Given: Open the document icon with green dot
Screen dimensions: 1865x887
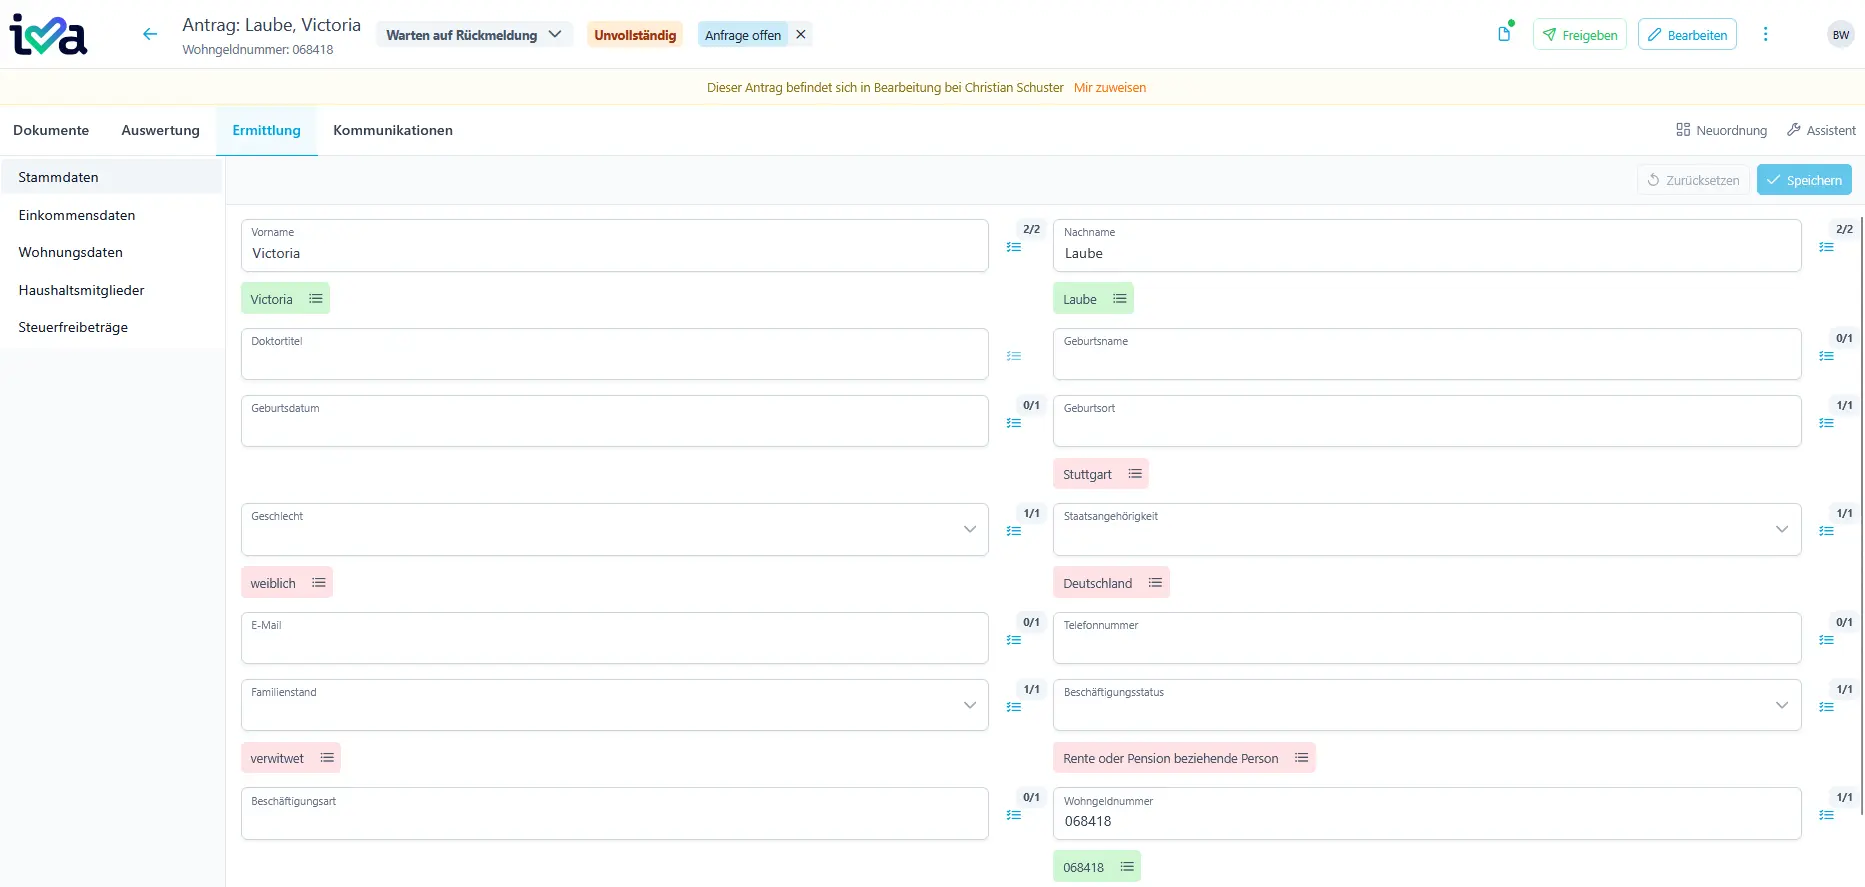Looking at the screenshot, I should [x=1504, y=34].
